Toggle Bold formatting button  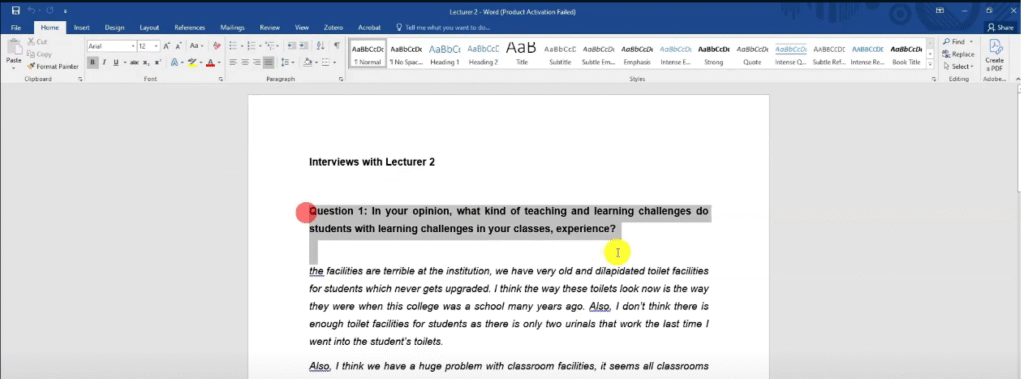(x=93, y=63)
